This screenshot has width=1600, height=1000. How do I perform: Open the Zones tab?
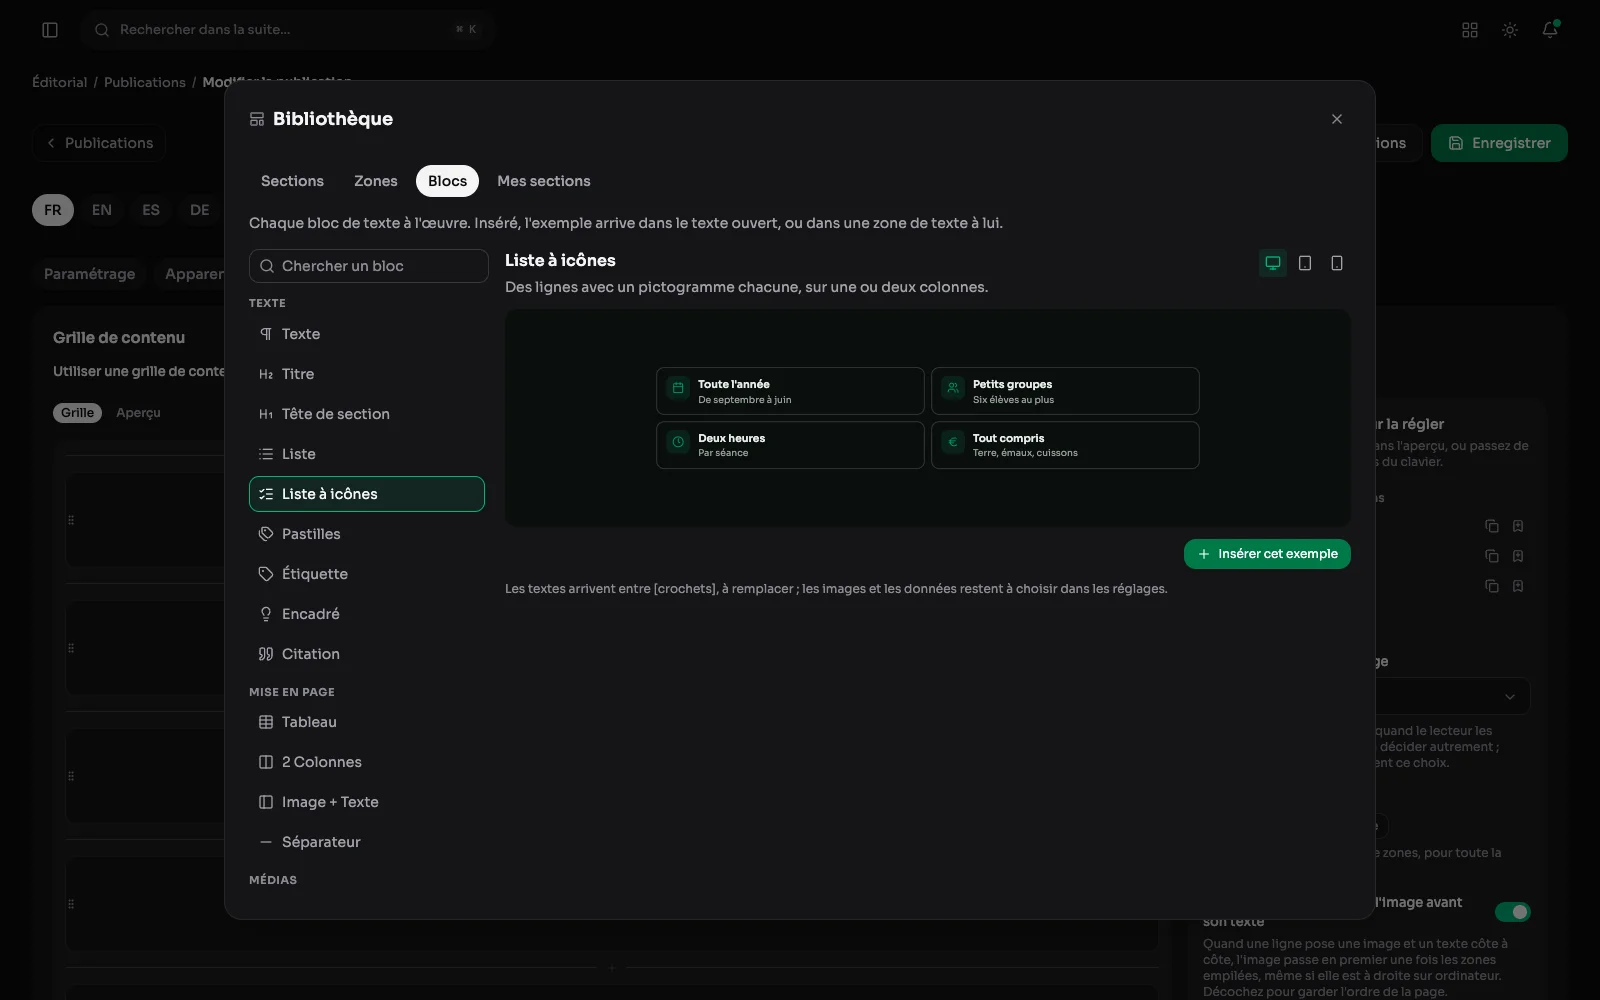376,181
